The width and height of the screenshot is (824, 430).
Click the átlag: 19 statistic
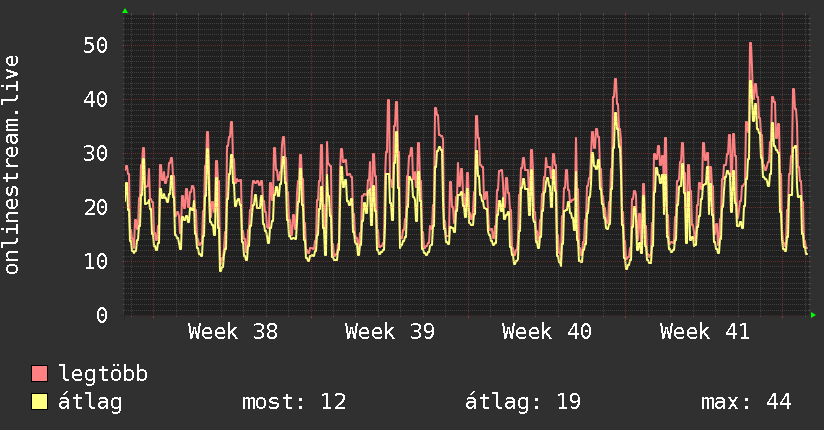(523, 402)
